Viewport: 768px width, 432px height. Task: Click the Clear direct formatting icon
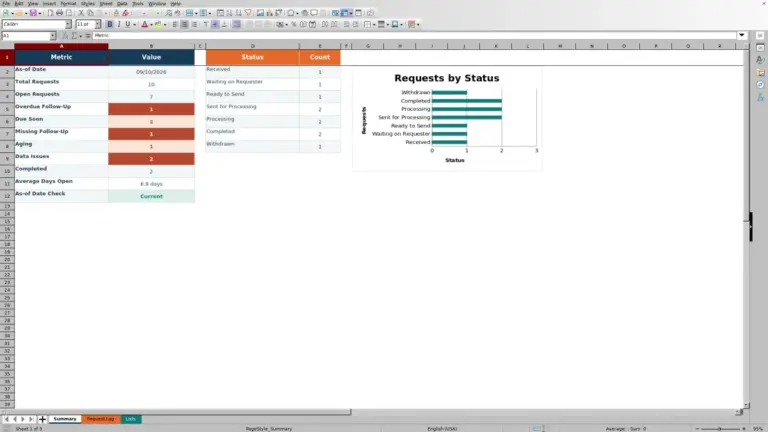125,13
